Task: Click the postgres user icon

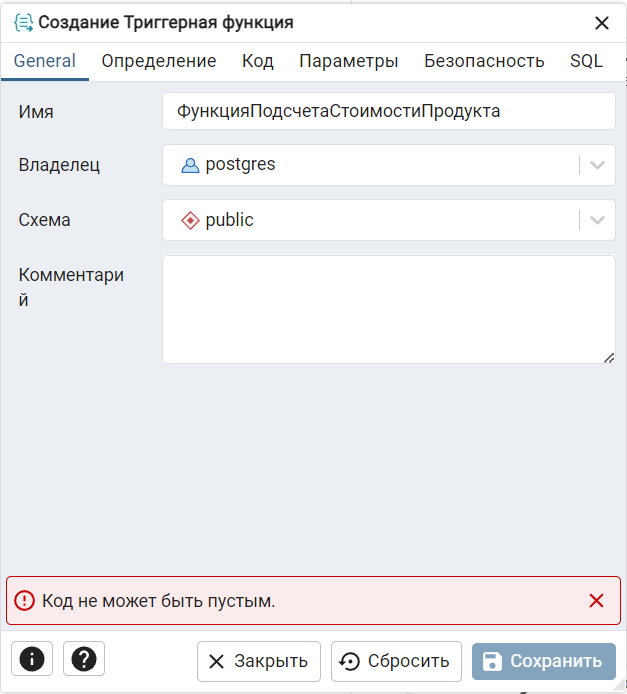Action: tap(190, 166)
